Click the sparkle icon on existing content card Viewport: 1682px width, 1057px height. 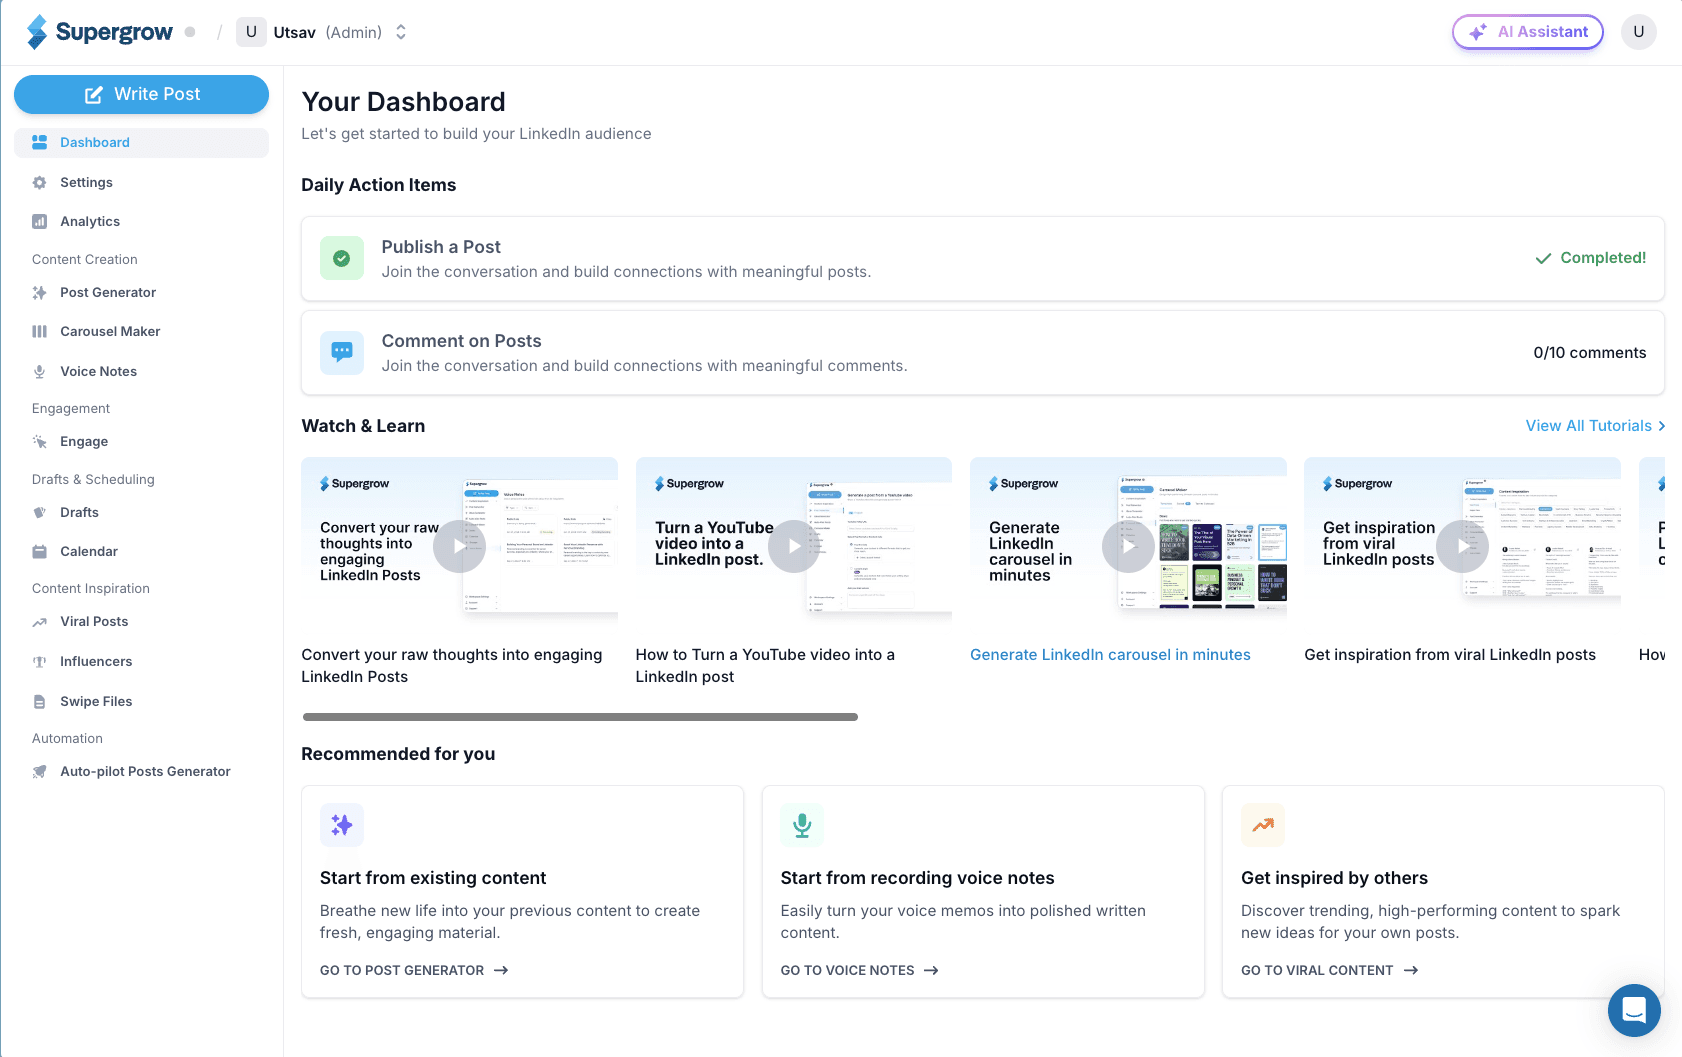click(x=342, y=825)
